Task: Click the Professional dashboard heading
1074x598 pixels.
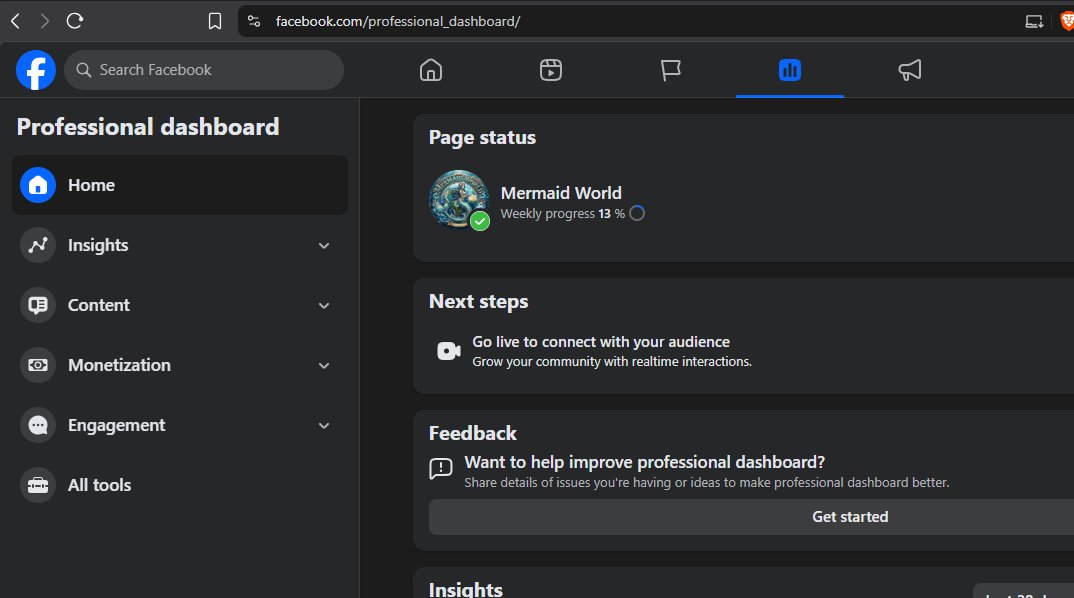Action: (x=148, y=127)
